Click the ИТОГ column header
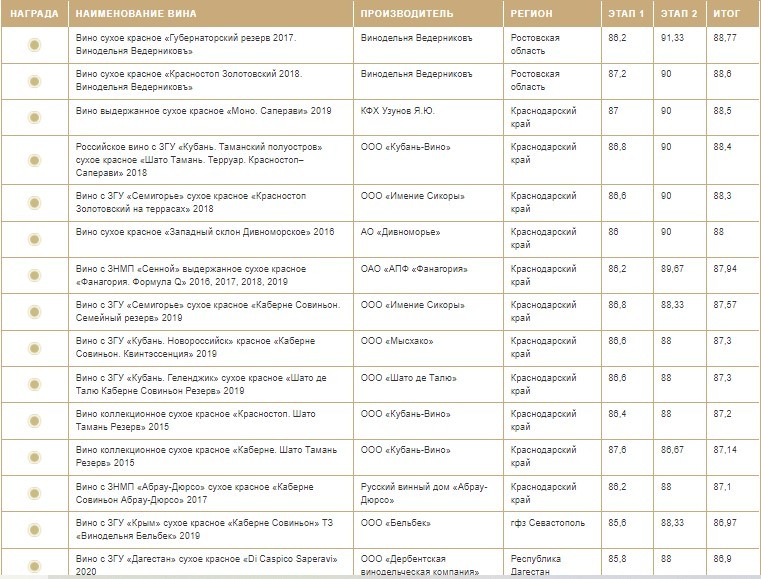The image size is (761, 579). click(727, 14)
